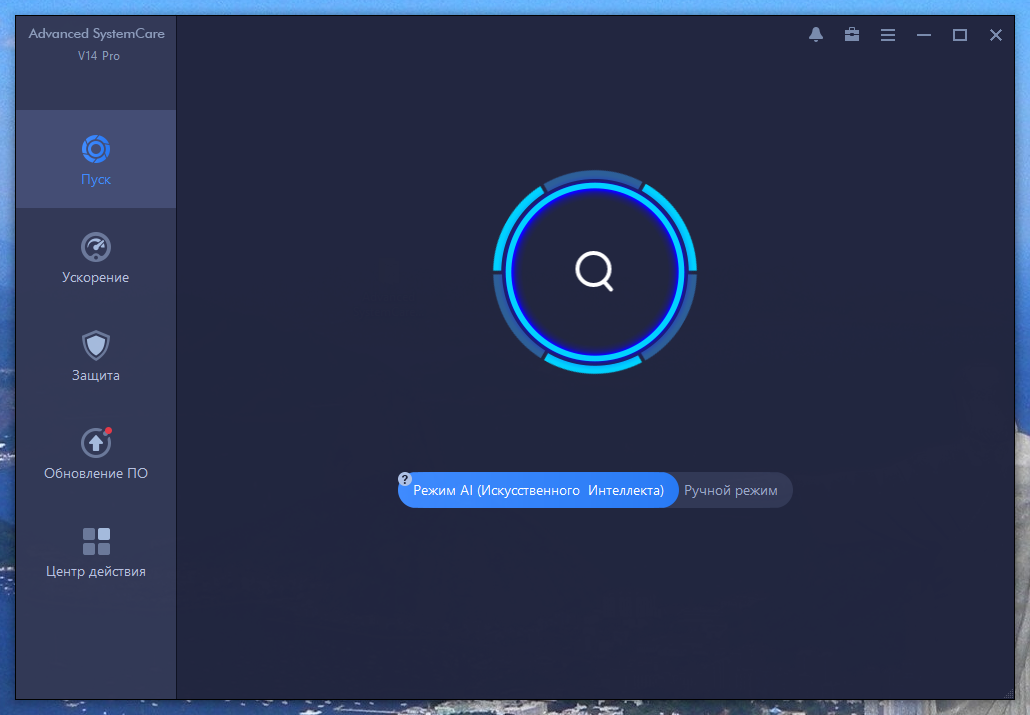Minimize the Advanced SystemCare window
Viewport: 1030px width, 715px height.
point(924,35)
